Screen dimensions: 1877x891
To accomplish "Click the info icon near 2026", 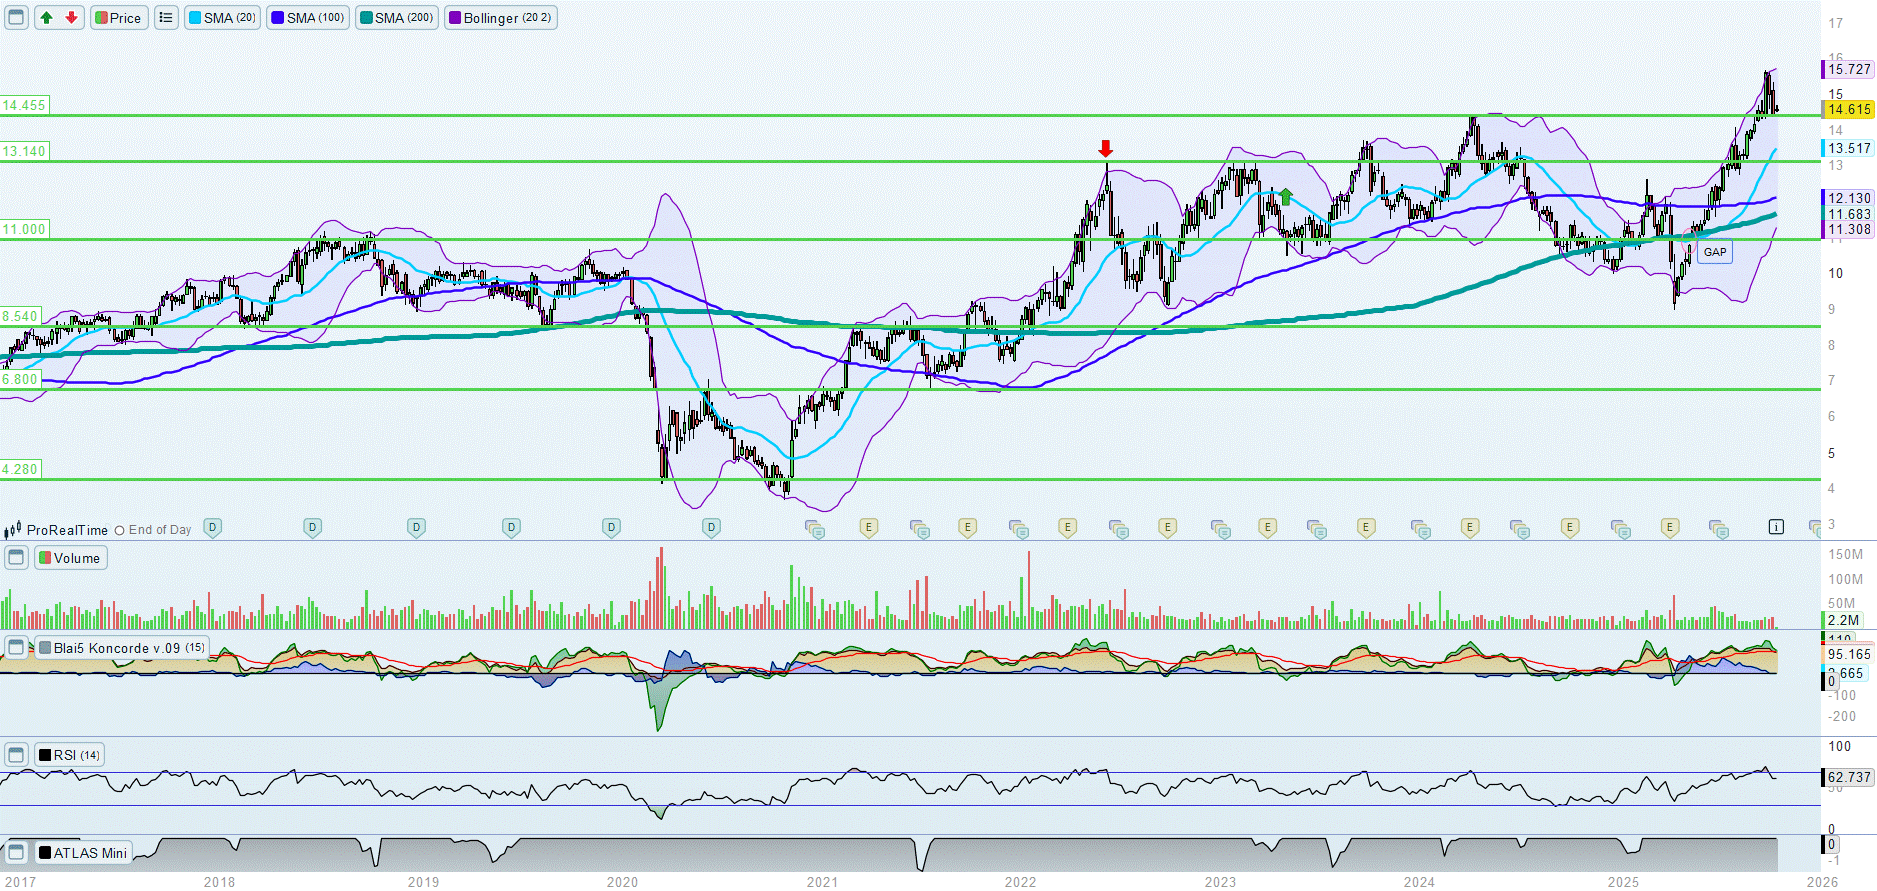I will 1775,527.
